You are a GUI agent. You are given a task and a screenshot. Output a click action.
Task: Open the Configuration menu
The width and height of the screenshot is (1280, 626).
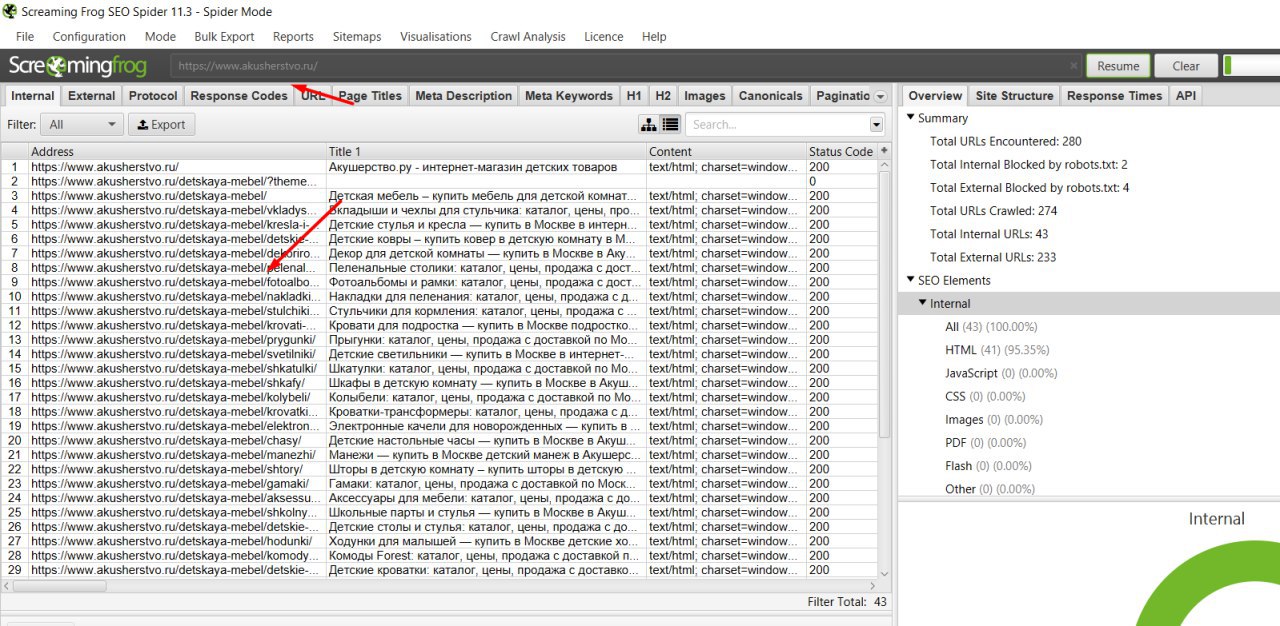tap(89, 36)
